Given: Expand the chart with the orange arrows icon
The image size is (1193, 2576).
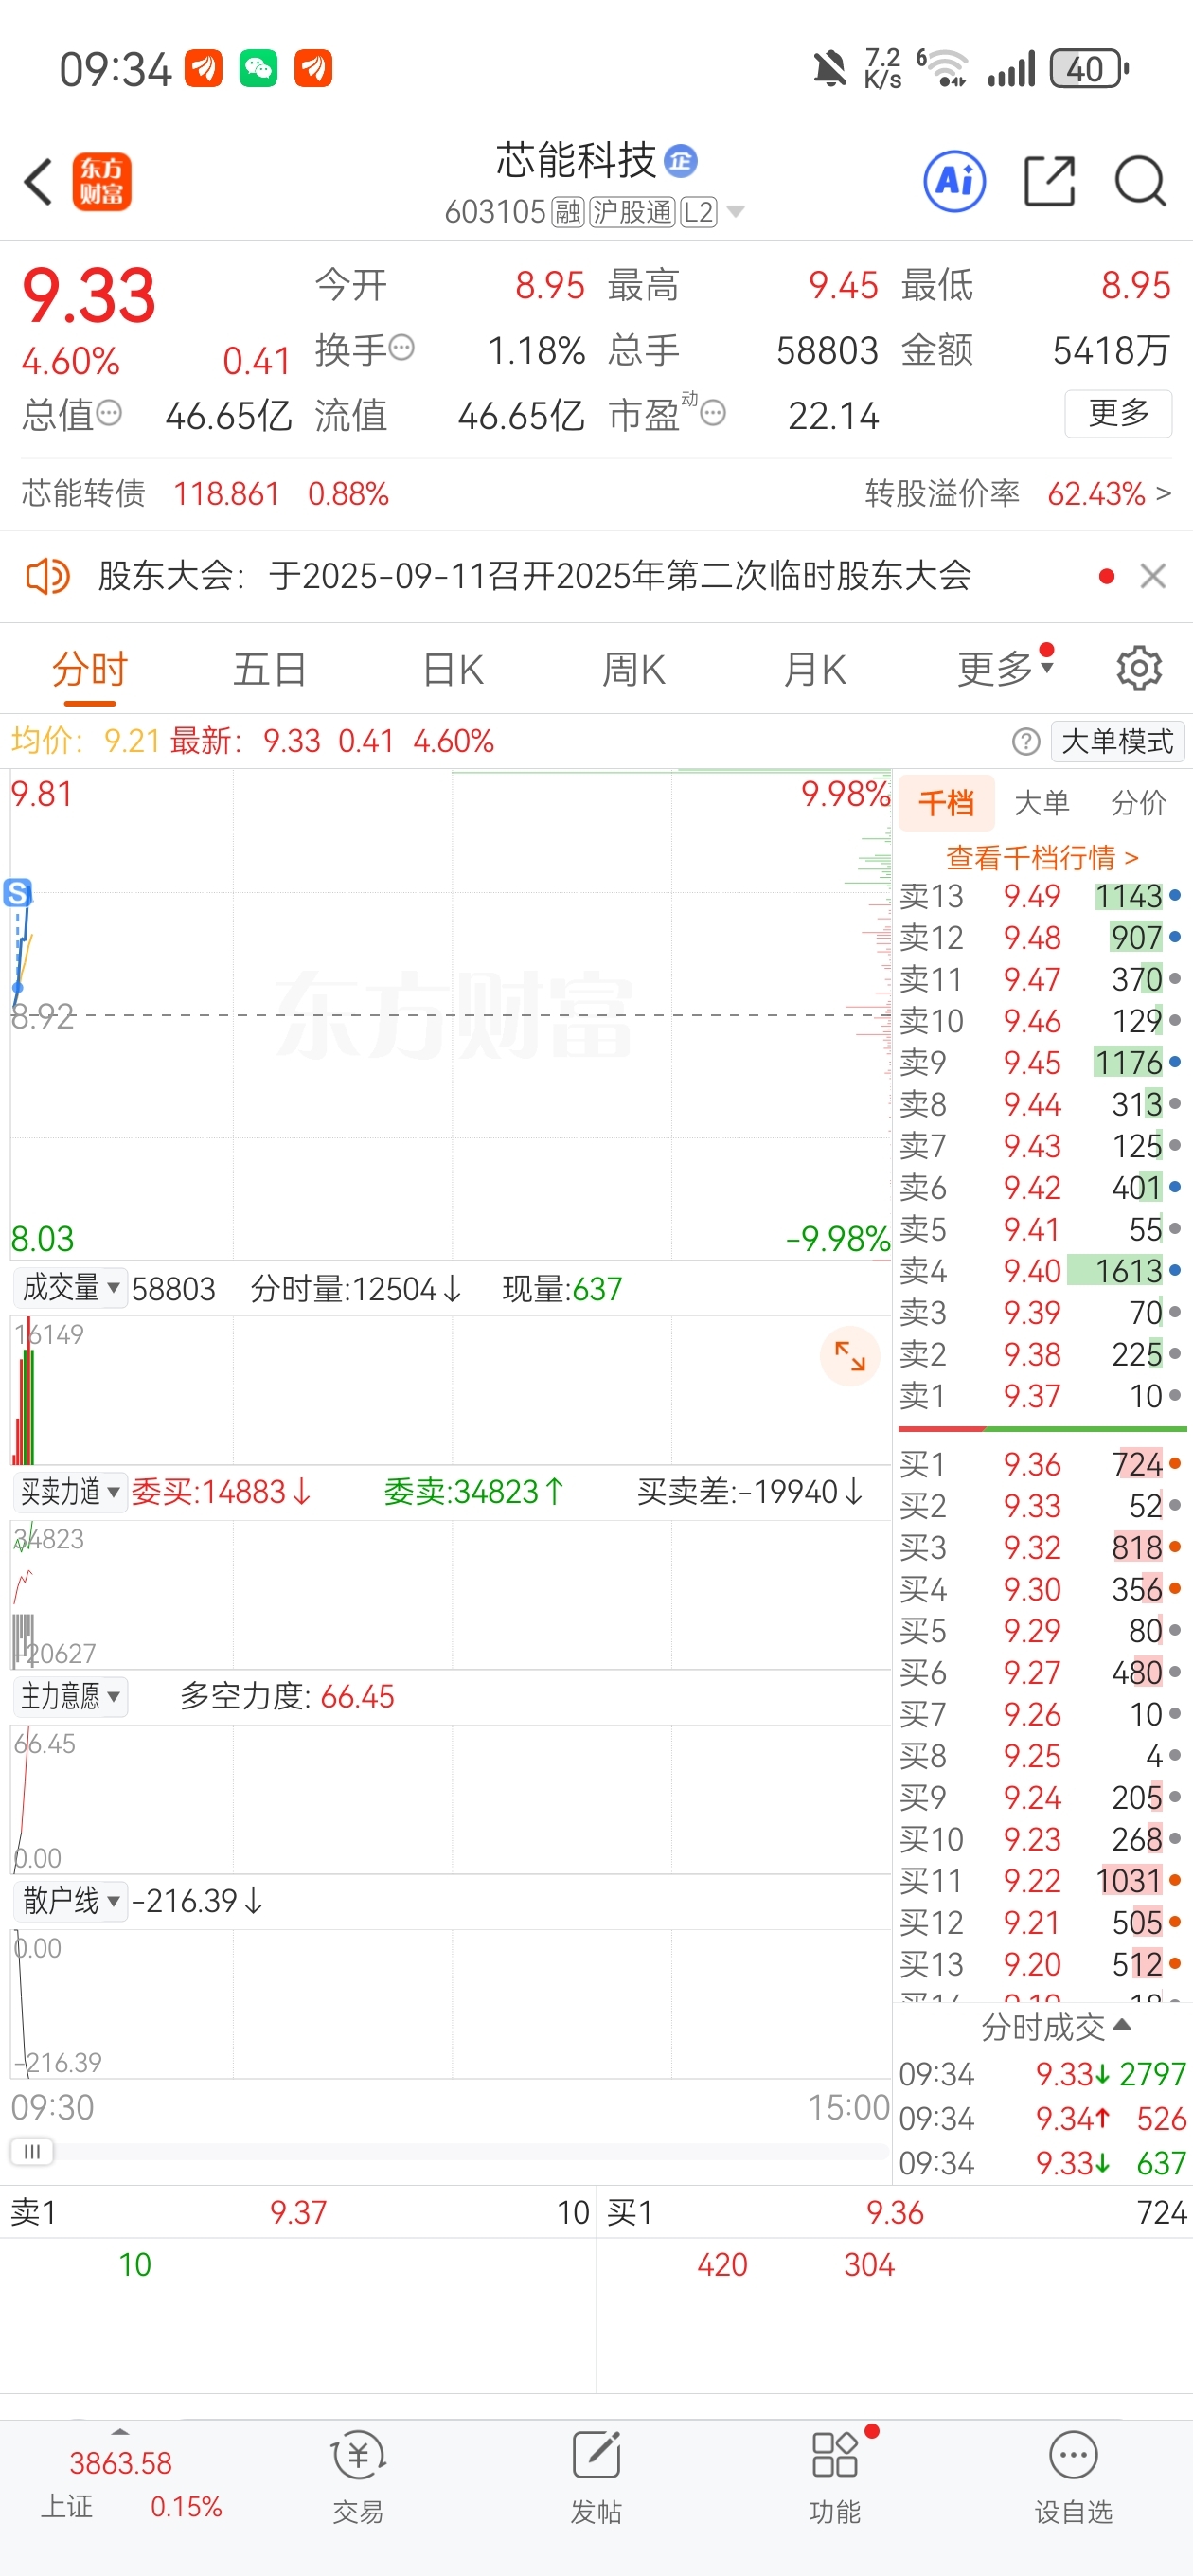Looking at the screenshot, I should tap(849, 1356).
